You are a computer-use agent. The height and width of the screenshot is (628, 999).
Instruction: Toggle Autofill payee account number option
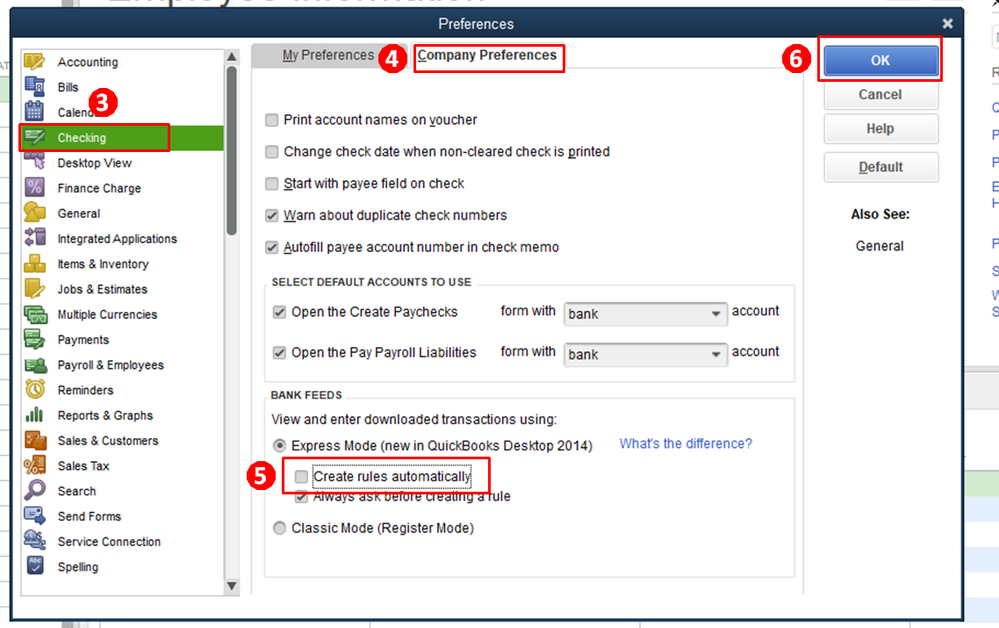click(272, 247)
